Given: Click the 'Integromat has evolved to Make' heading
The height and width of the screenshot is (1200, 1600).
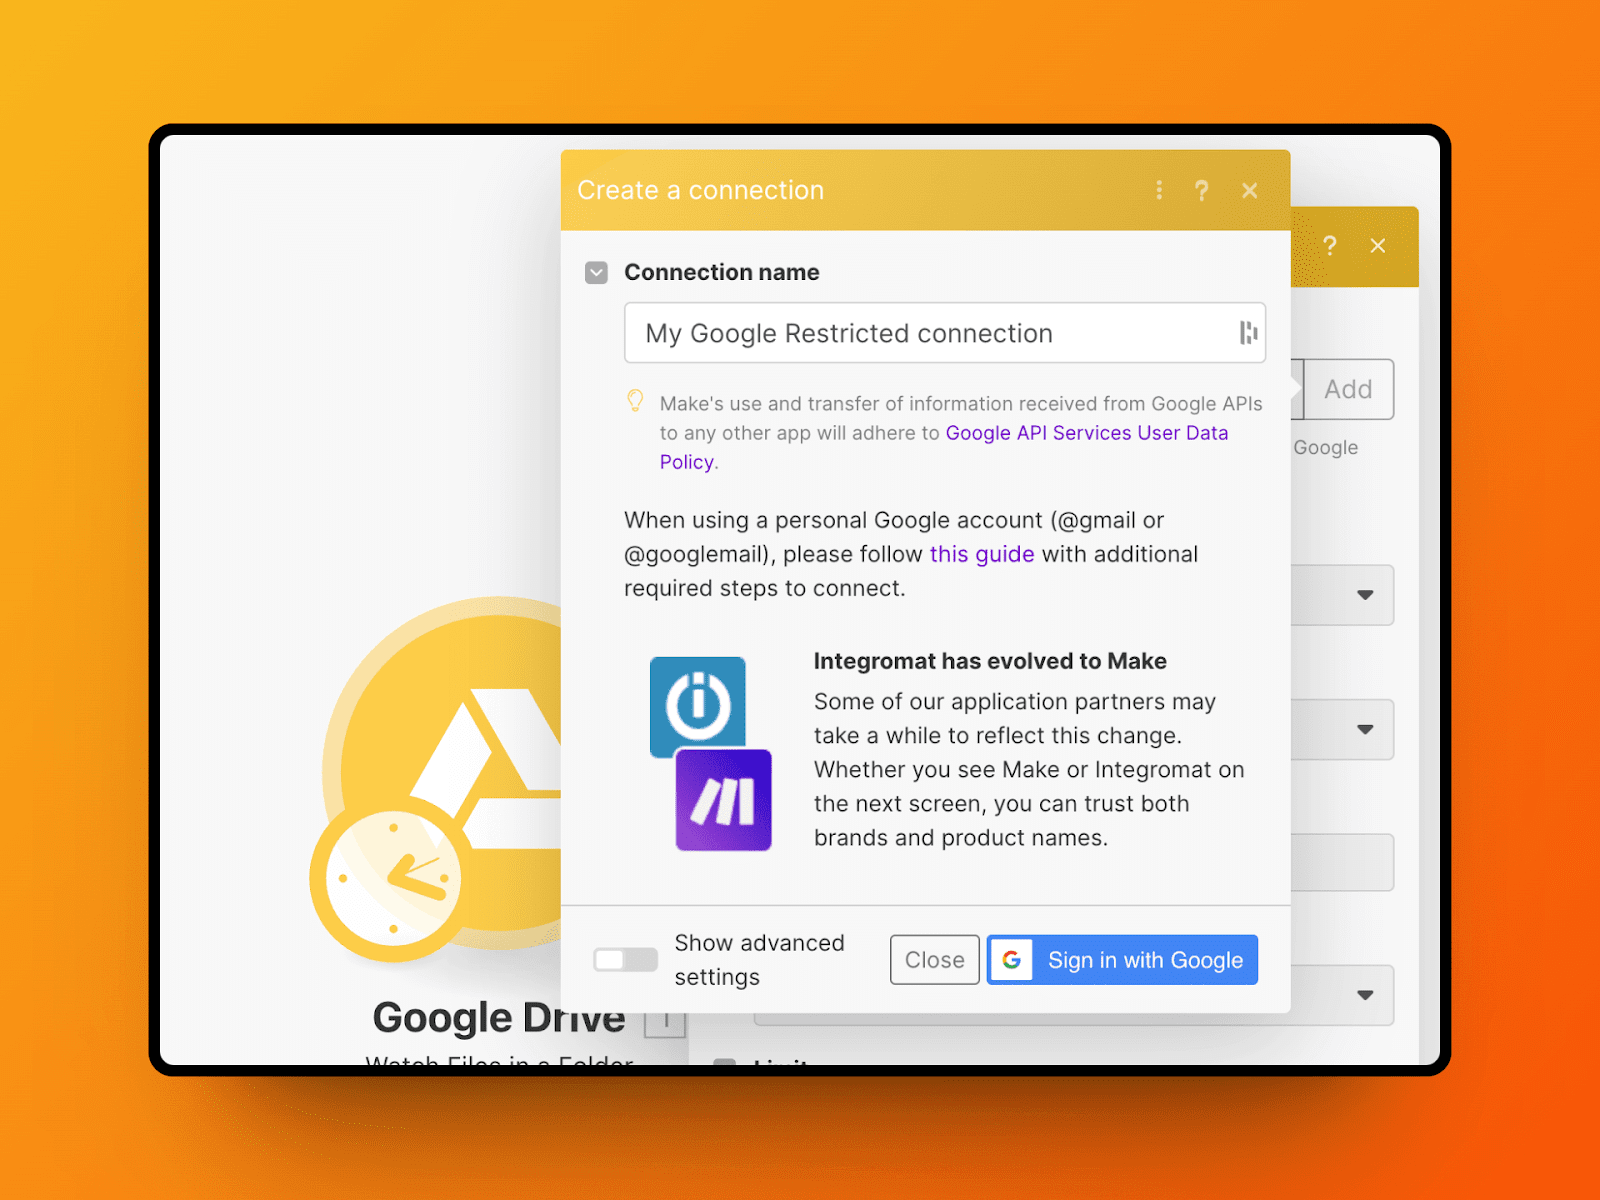Looking at the screenshot, I should pyautogui.click(x=990, y=661).
